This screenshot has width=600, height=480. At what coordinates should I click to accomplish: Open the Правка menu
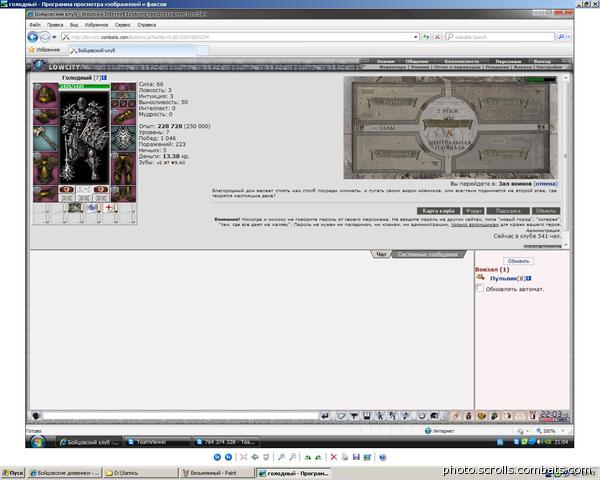tap(55, 25)
